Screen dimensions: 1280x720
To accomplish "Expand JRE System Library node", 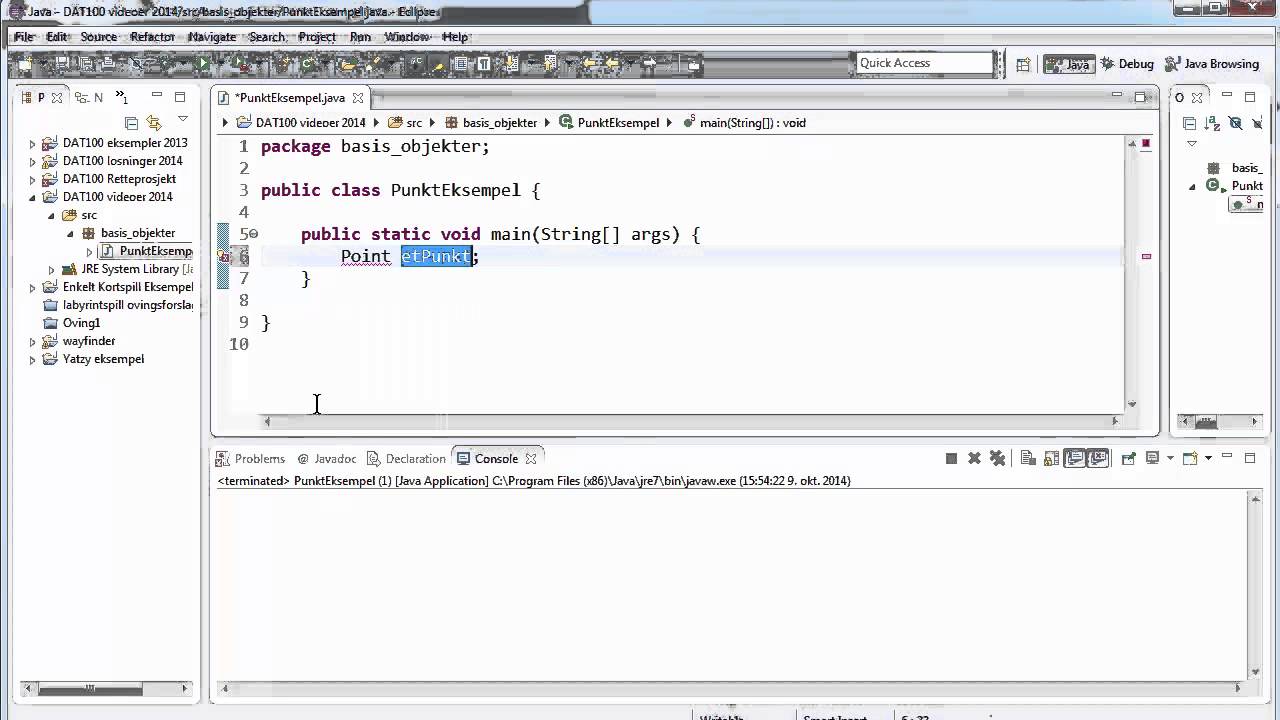I will tap(51, 270).
